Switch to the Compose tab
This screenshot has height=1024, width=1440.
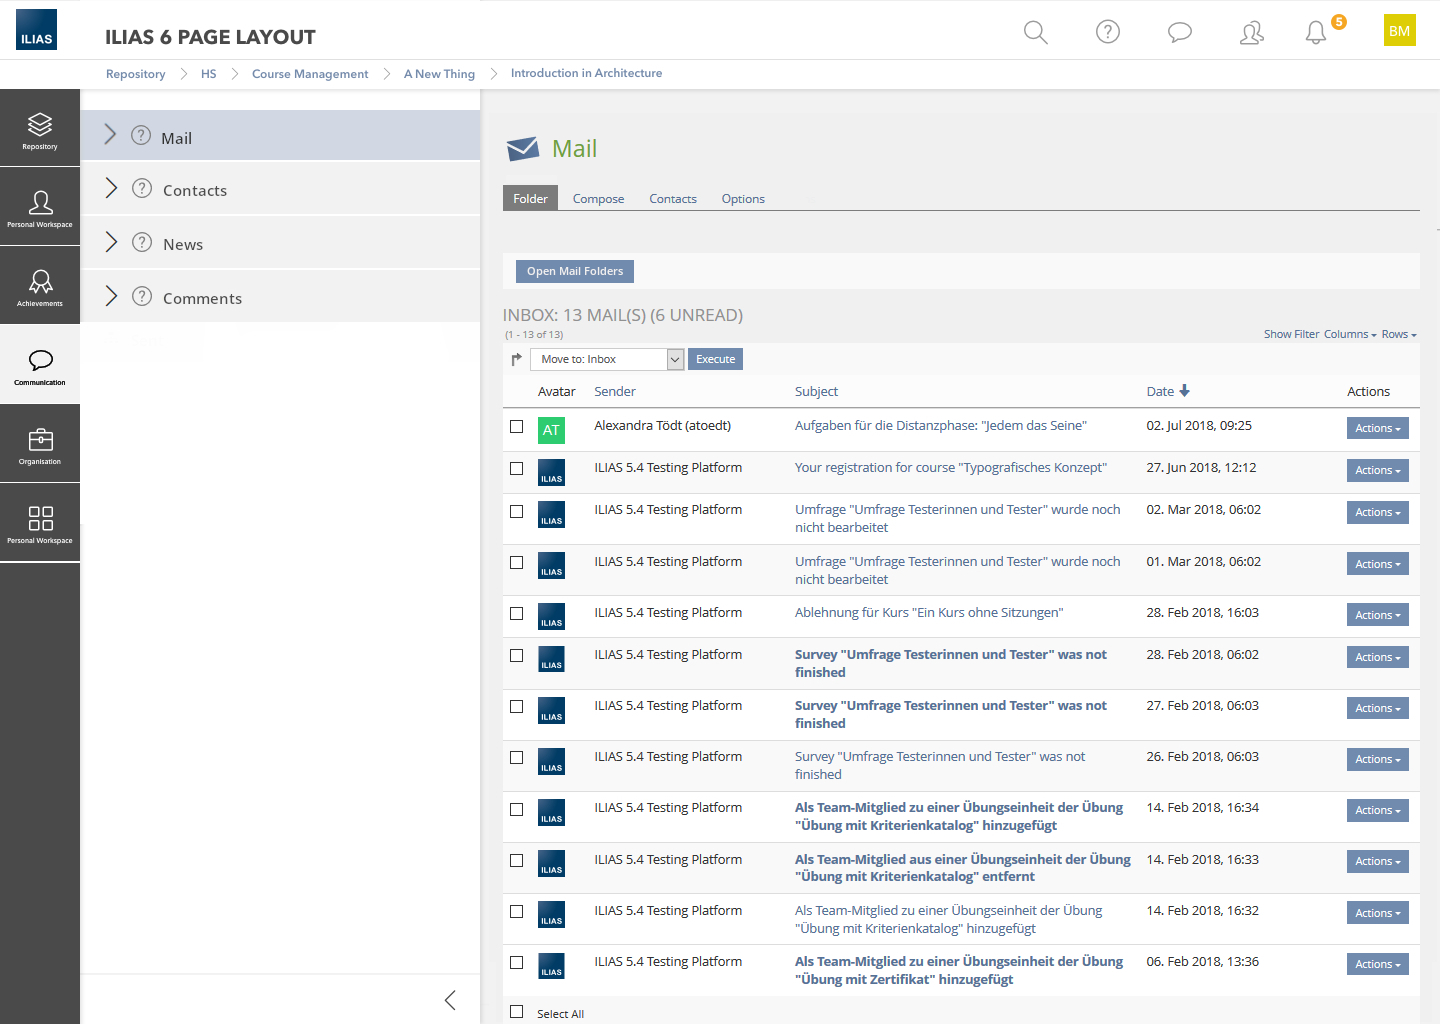(x=598, y=199)
